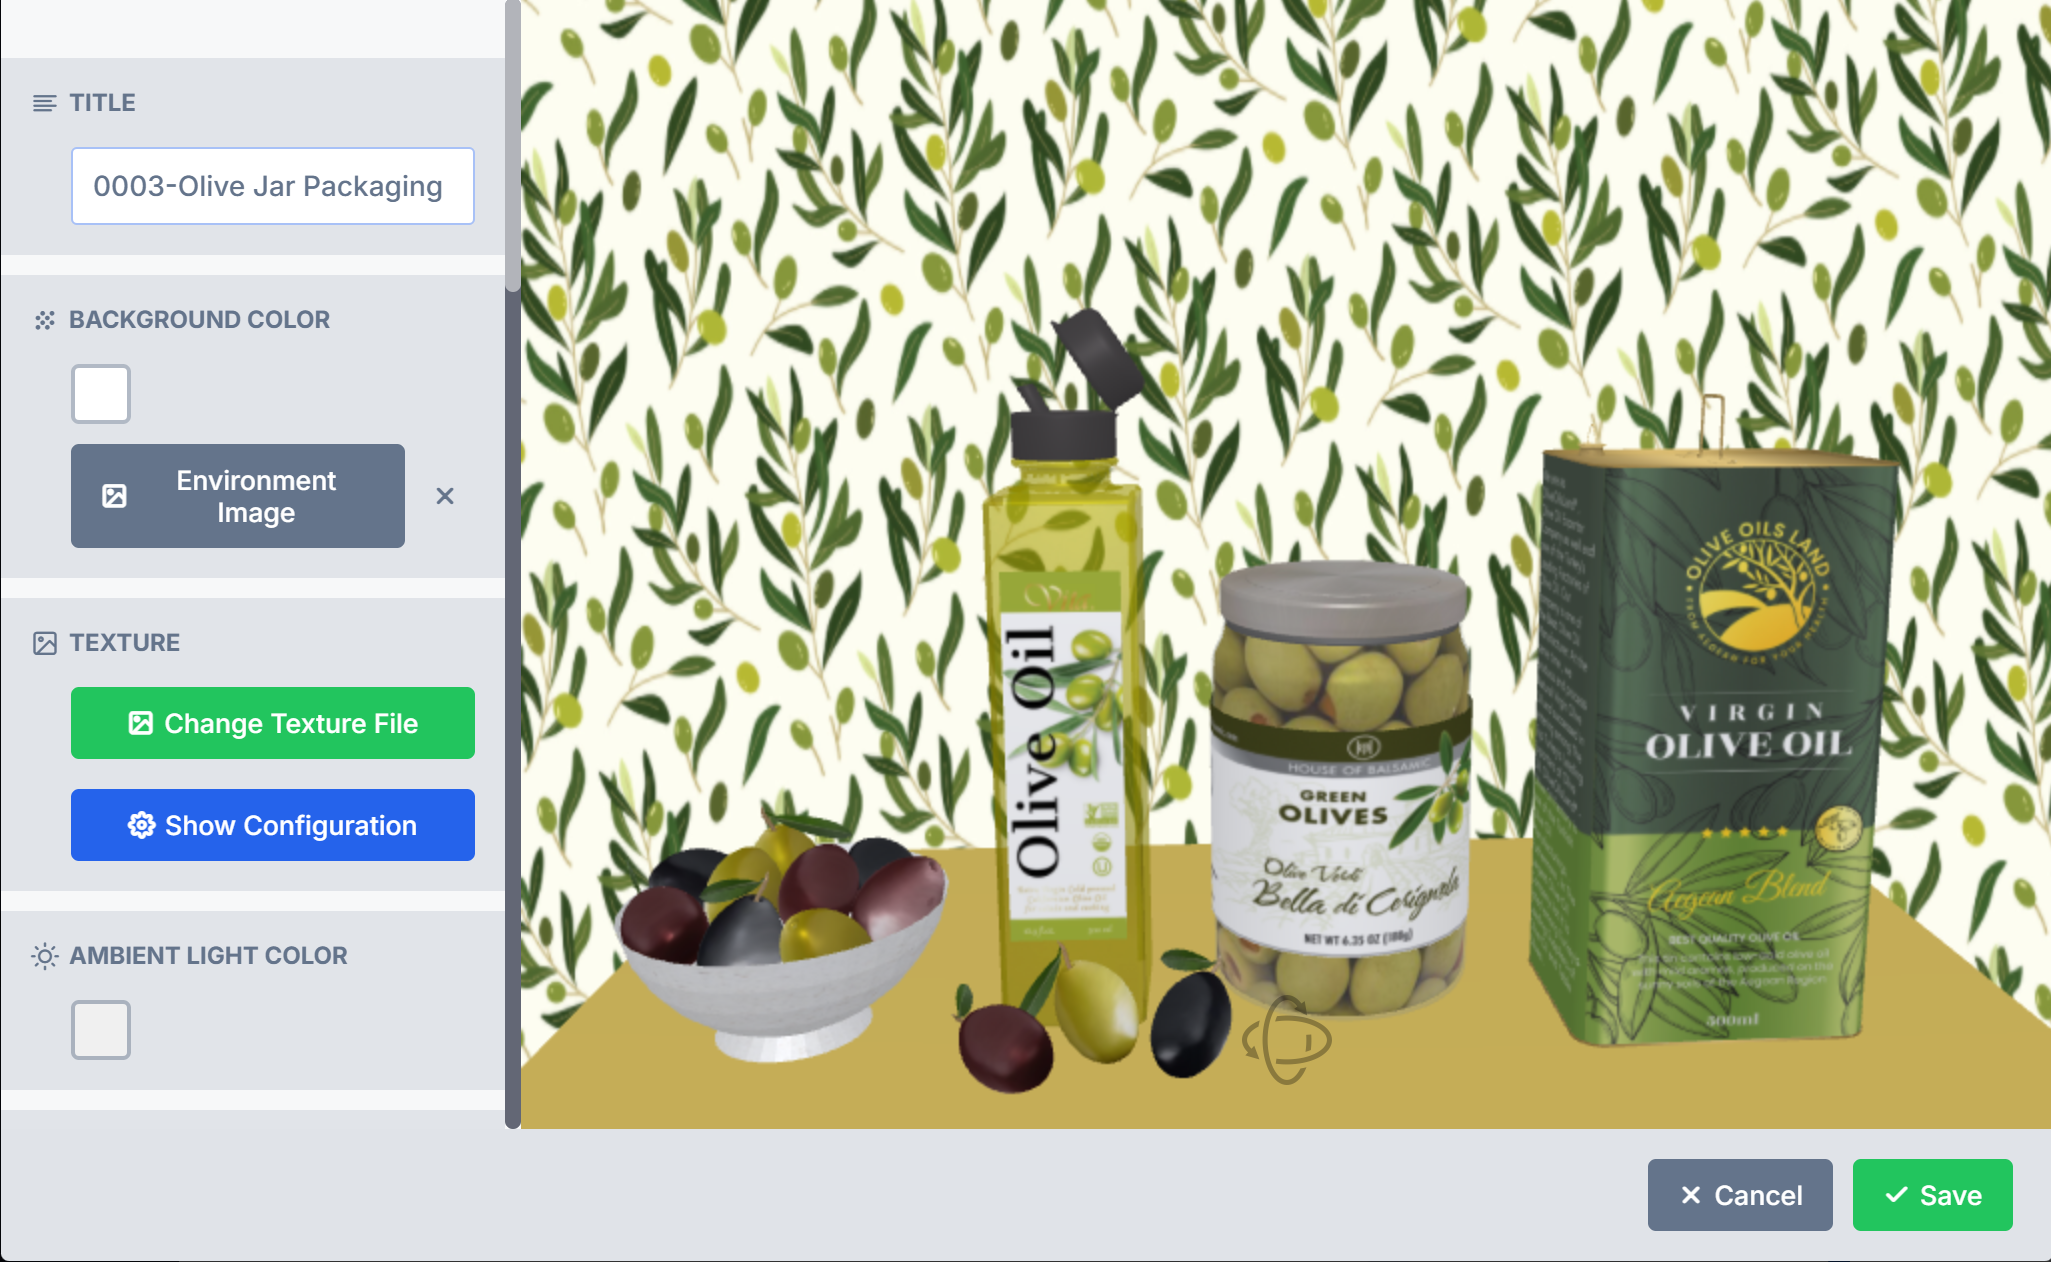Click the Texture section image icon
Image resolution: width=2051 pixels, height=1262 pixels.
coord(44,643)
